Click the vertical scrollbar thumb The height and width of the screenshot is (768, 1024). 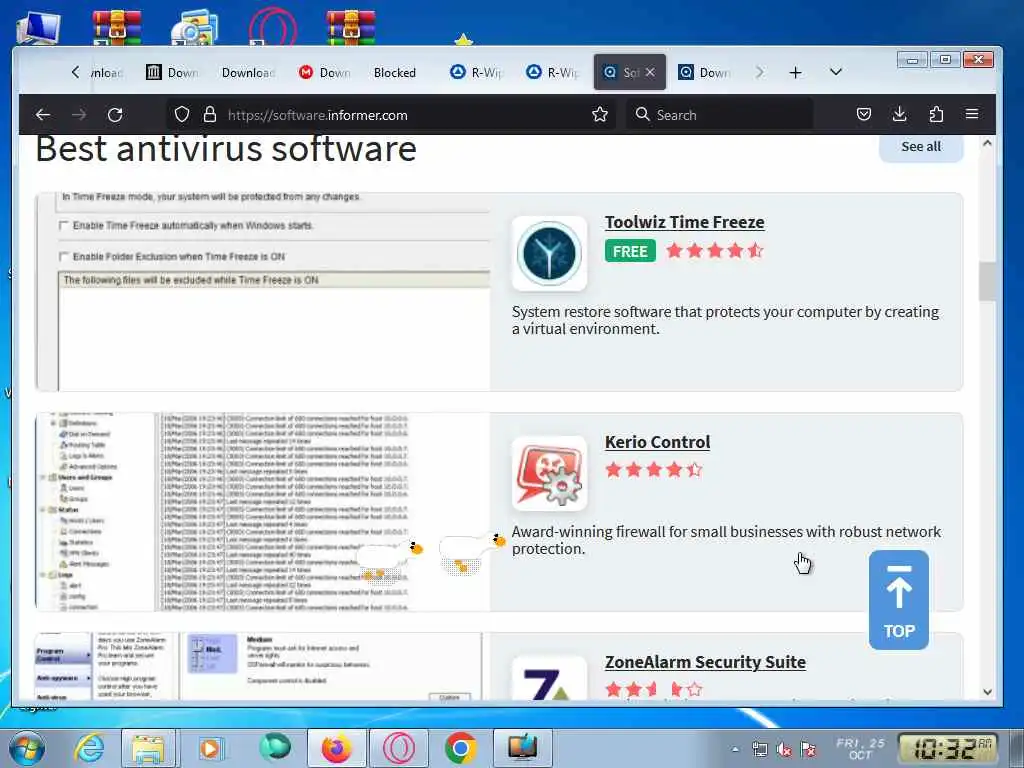987,281
